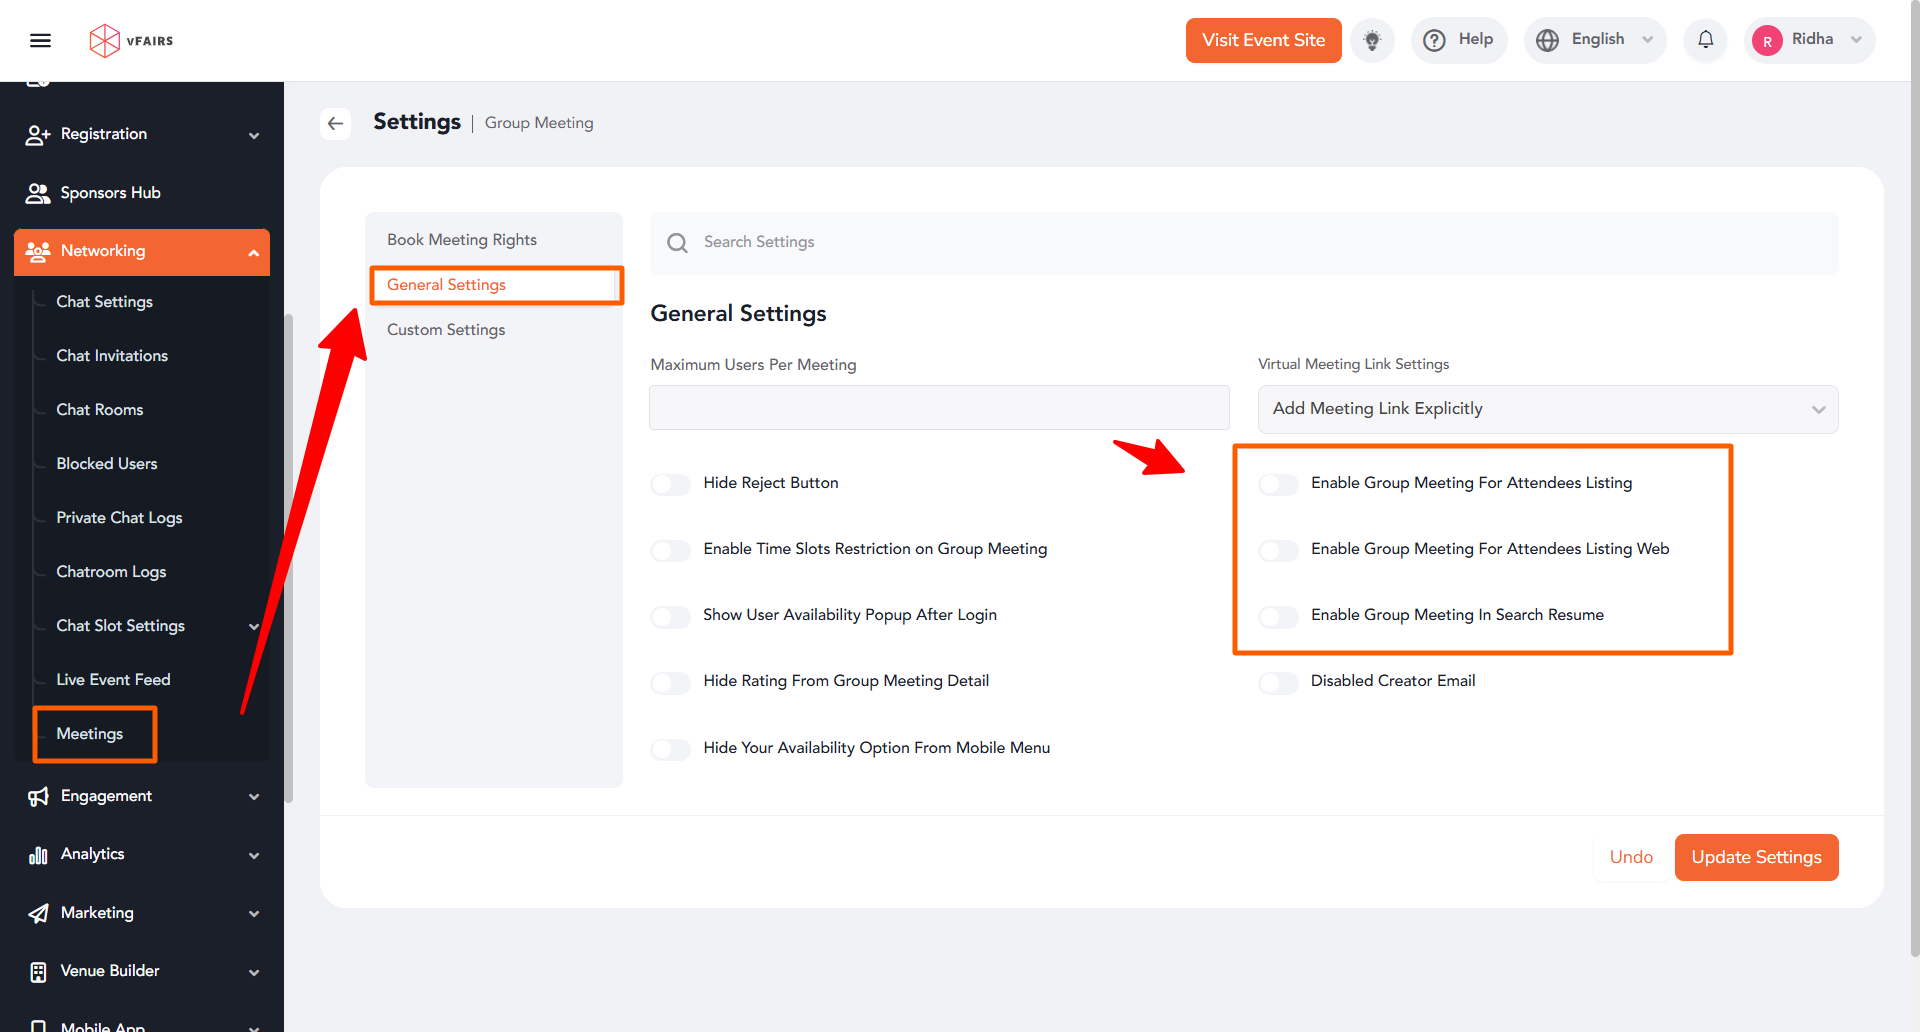
Task: Click the Analytics bar chart icon
Action: click(x=38, y=855)
